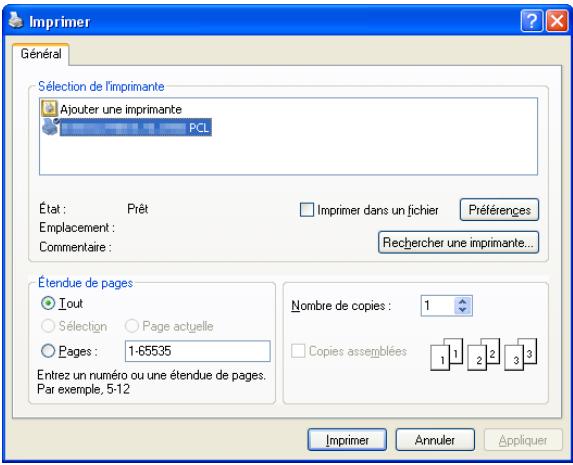Click the printer icon in title bar
Screen dimensions: 573x465
[16, 20]
